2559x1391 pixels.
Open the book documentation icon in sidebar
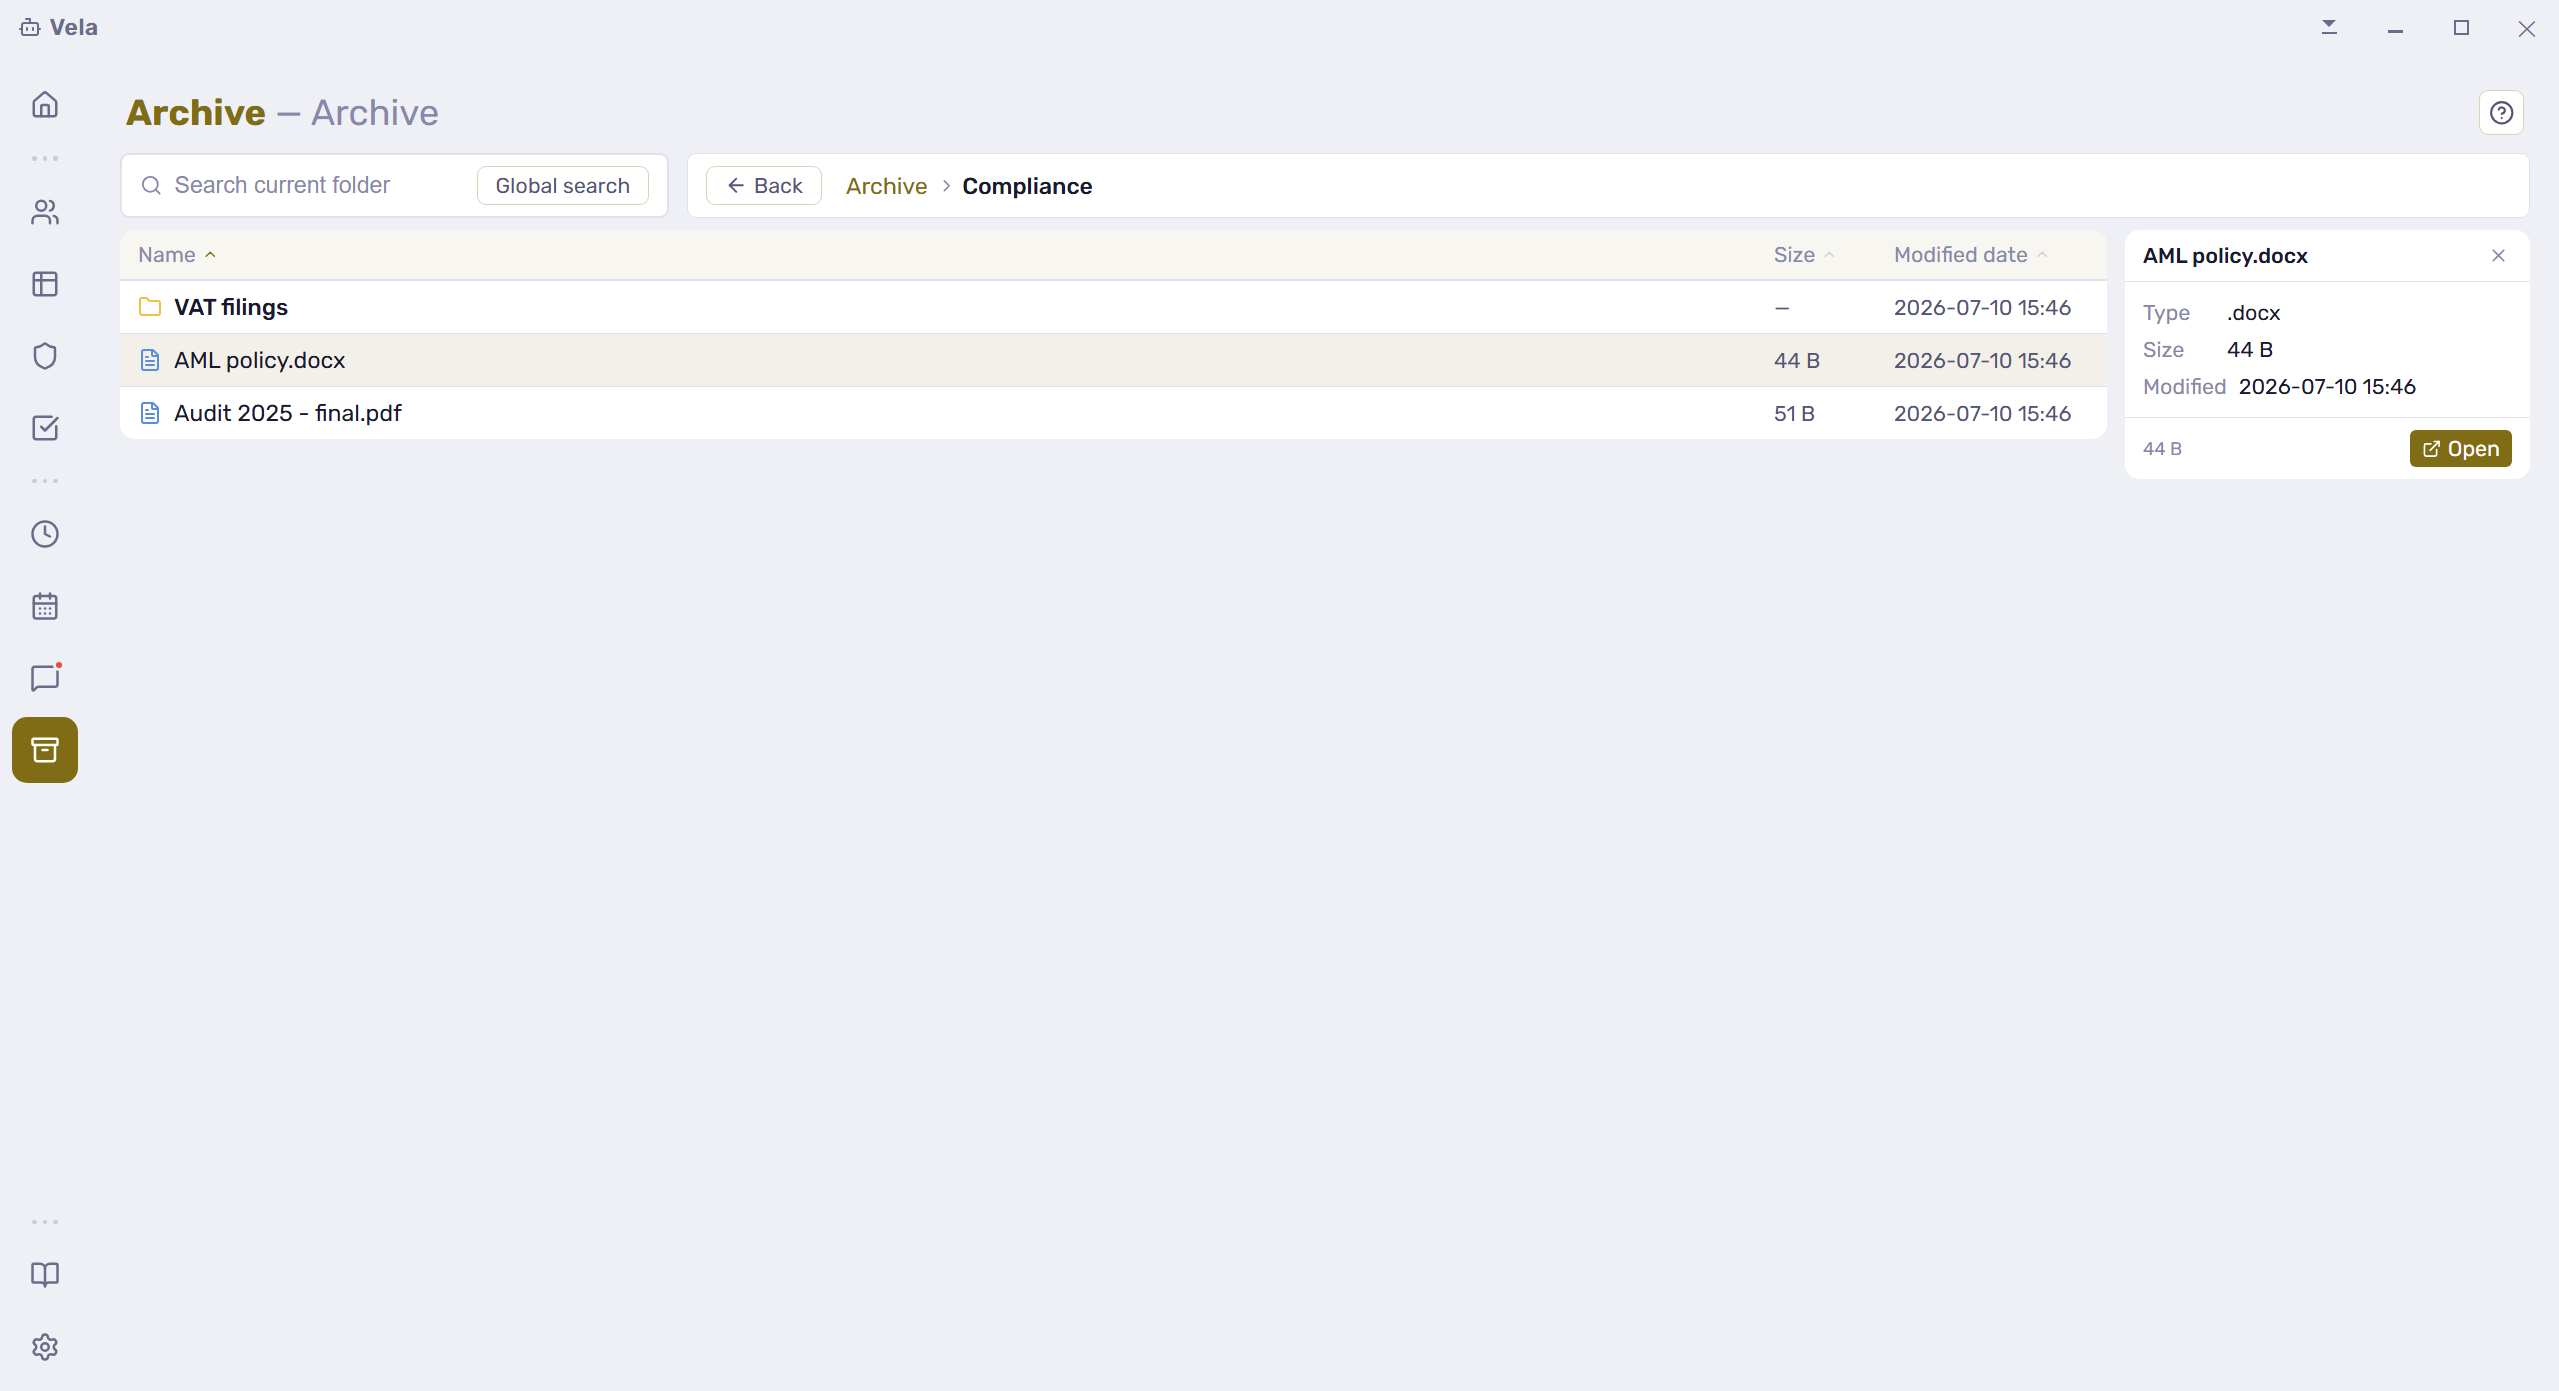coord(45,1275)
